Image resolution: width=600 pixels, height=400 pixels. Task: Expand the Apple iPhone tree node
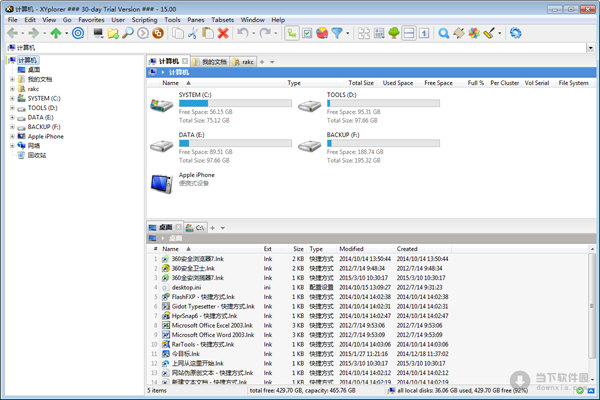click(12, 136)
